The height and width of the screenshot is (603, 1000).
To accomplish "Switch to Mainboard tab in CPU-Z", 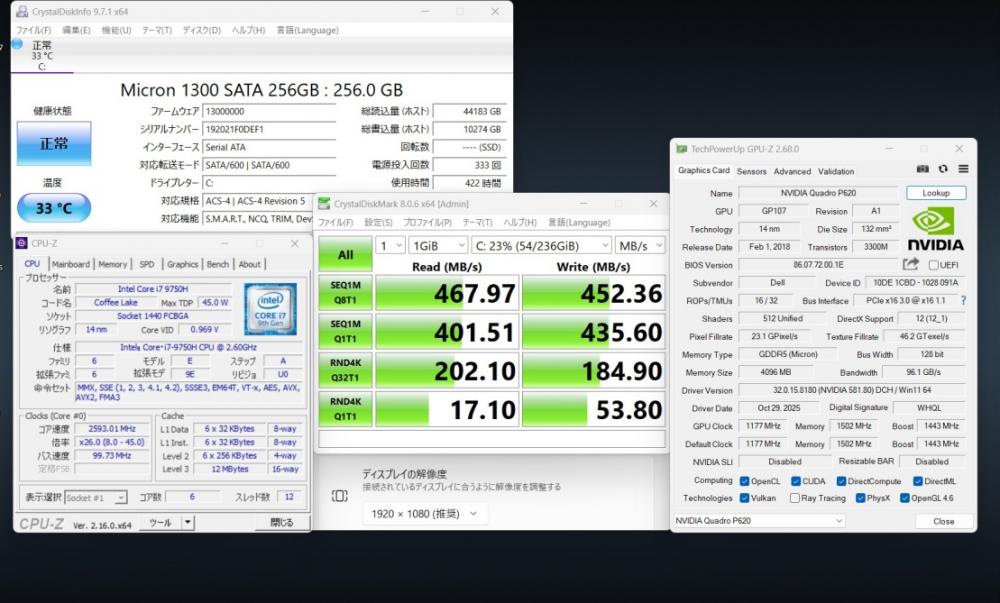I will pos(71,264).
